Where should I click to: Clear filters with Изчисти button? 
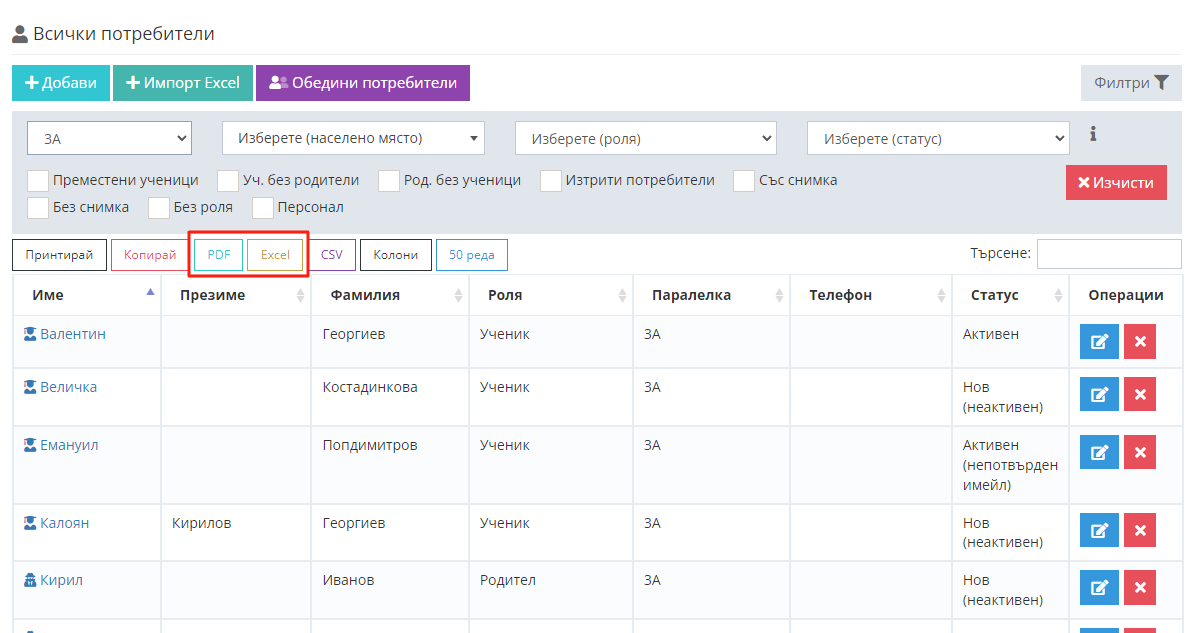1116,183
